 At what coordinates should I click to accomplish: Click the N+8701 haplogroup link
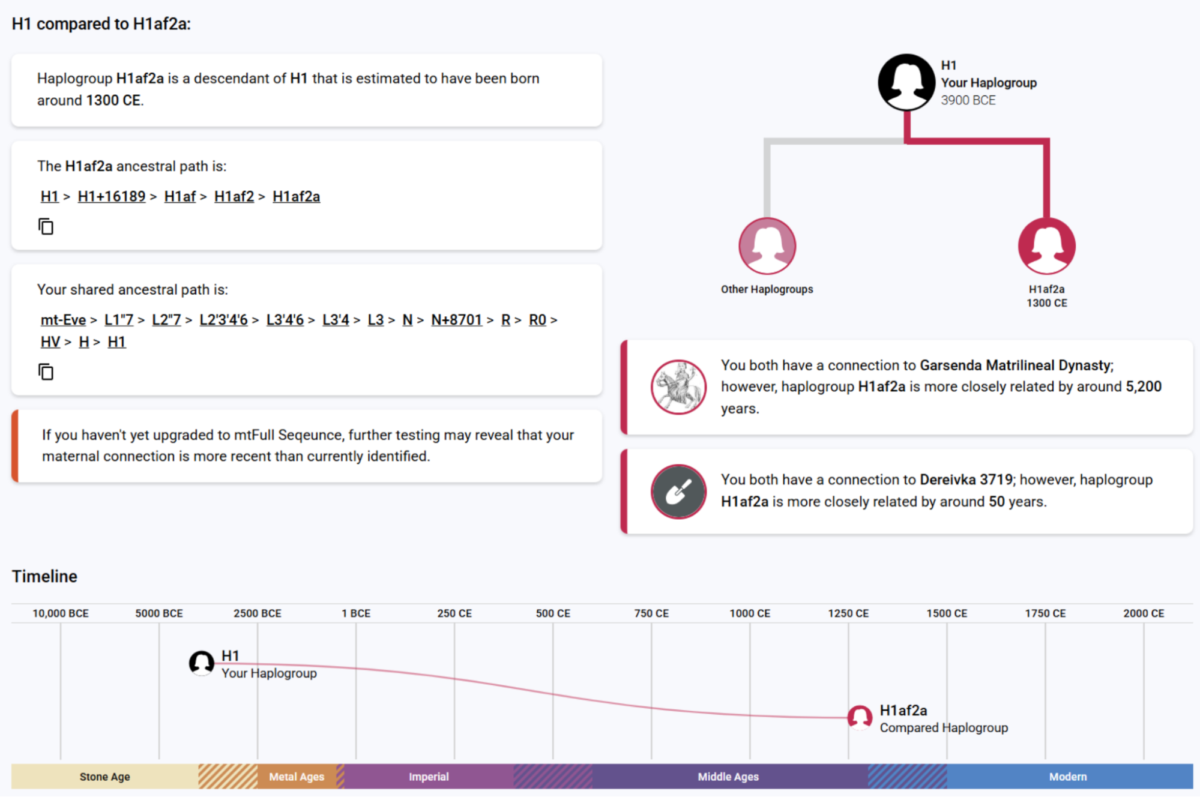pos(456,320)
